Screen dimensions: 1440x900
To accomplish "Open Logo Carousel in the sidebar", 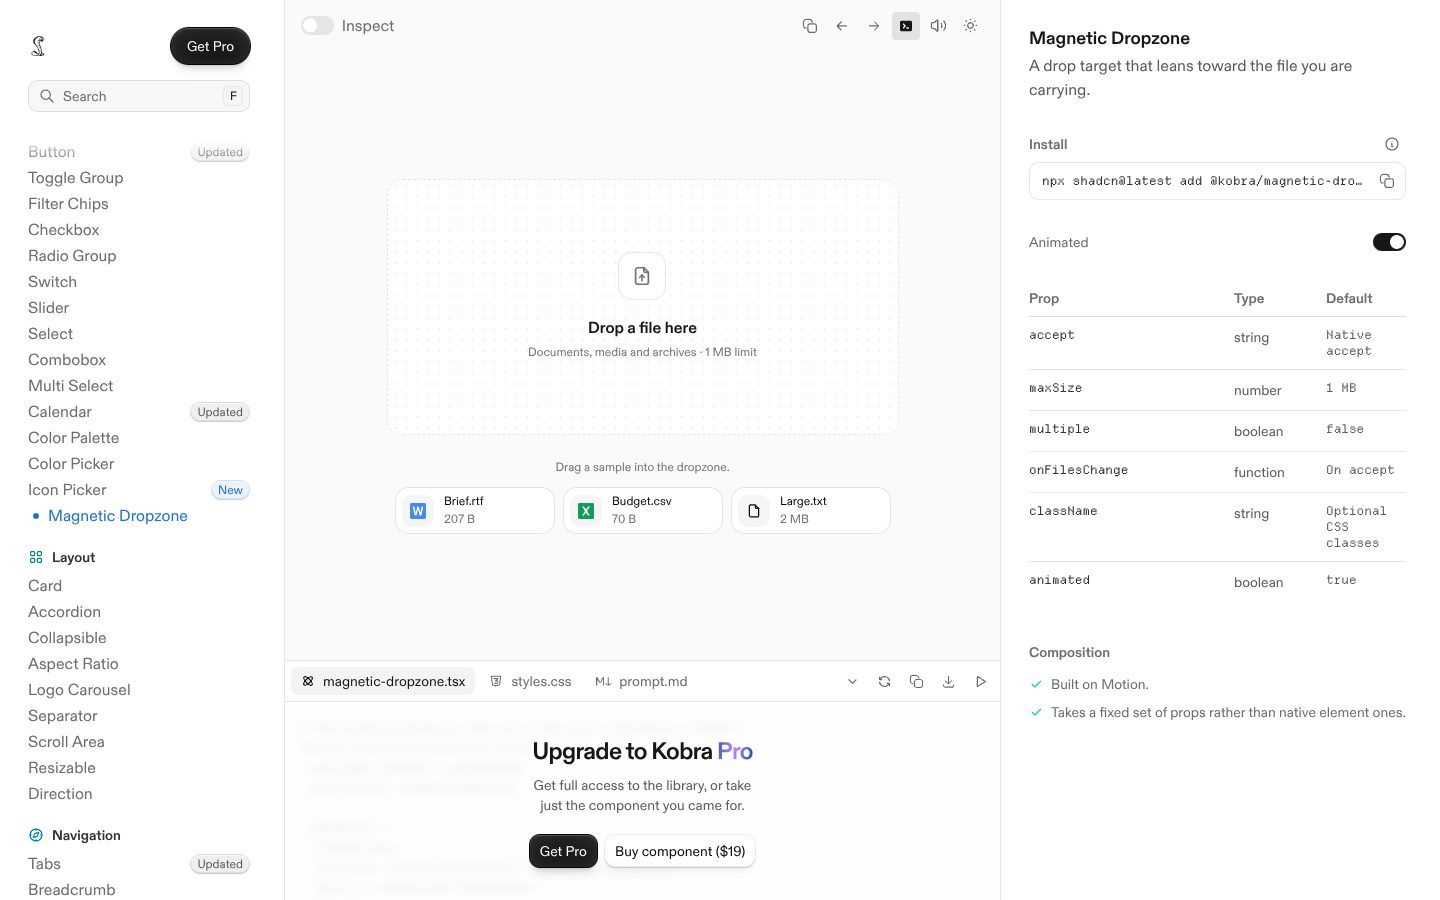I will (79, 690).
